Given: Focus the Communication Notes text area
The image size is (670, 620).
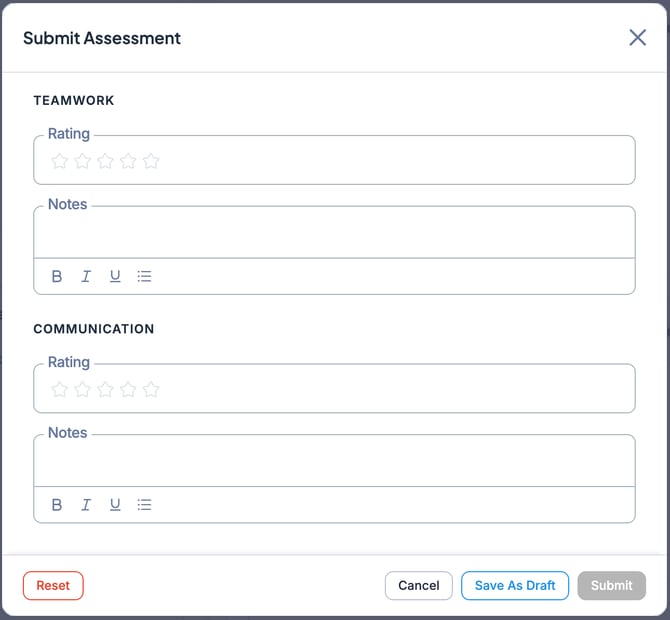Looking at the screenshot, I should [334, 464].
